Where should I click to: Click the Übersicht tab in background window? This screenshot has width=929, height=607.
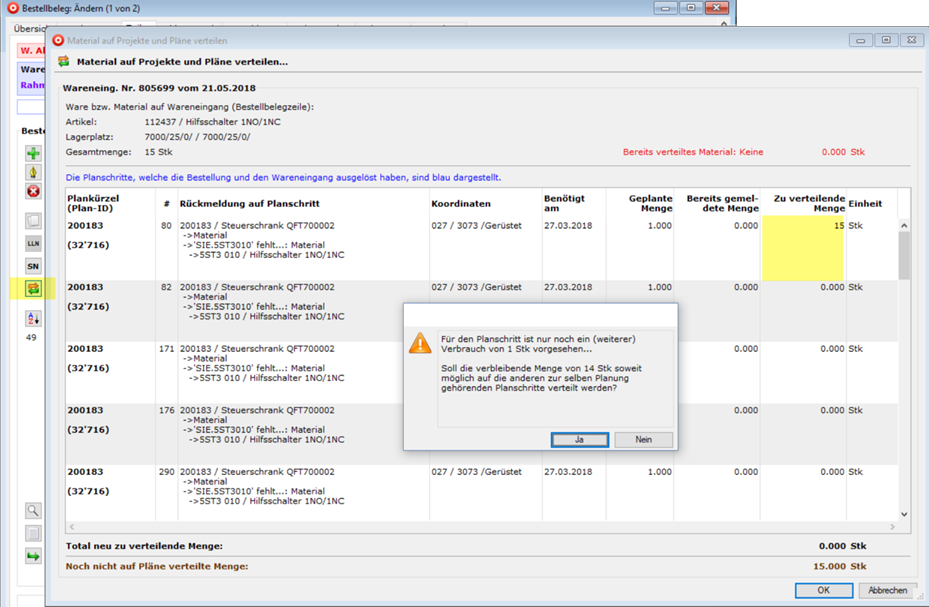tap(30, 29)
